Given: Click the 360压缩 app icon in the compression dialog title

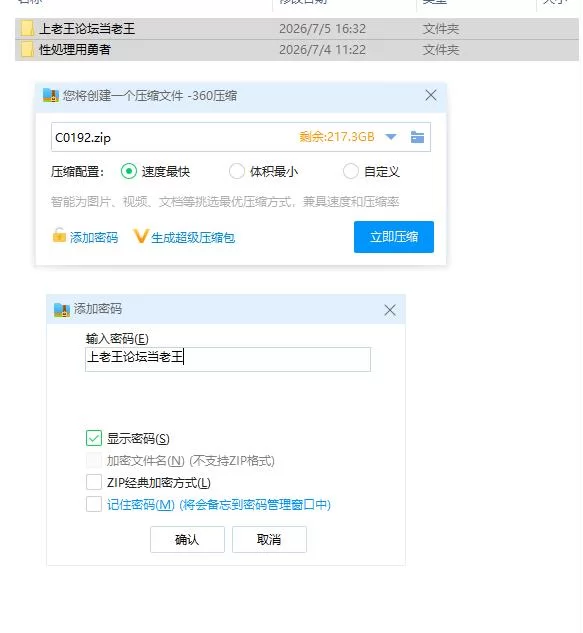Looking at the screenshot, I should pyautogui.click(x=51, y=96).
